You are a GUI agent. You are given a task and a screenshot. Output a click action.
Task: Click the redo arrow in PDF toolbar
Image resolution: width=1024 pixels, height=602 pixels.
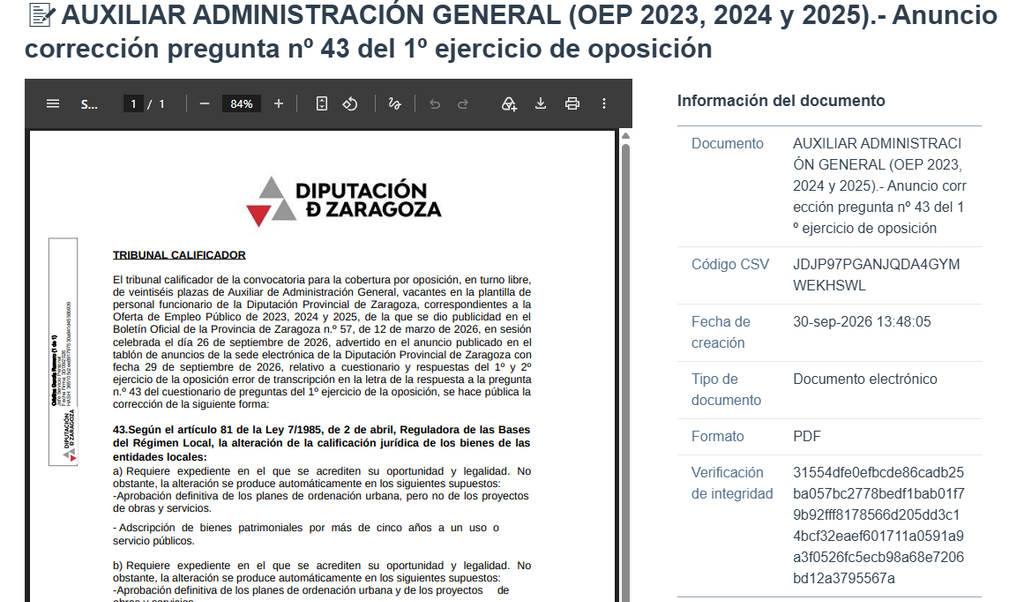[x=463, y=104]
